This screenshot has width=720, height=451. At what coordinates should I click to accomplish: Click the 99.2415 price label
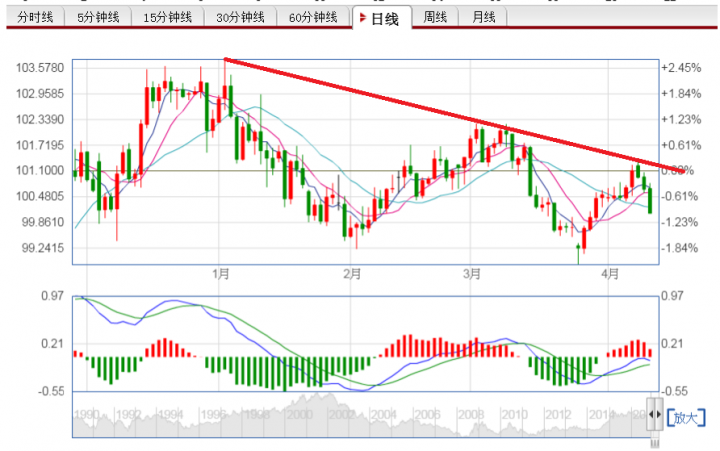[x=43, y=248]
